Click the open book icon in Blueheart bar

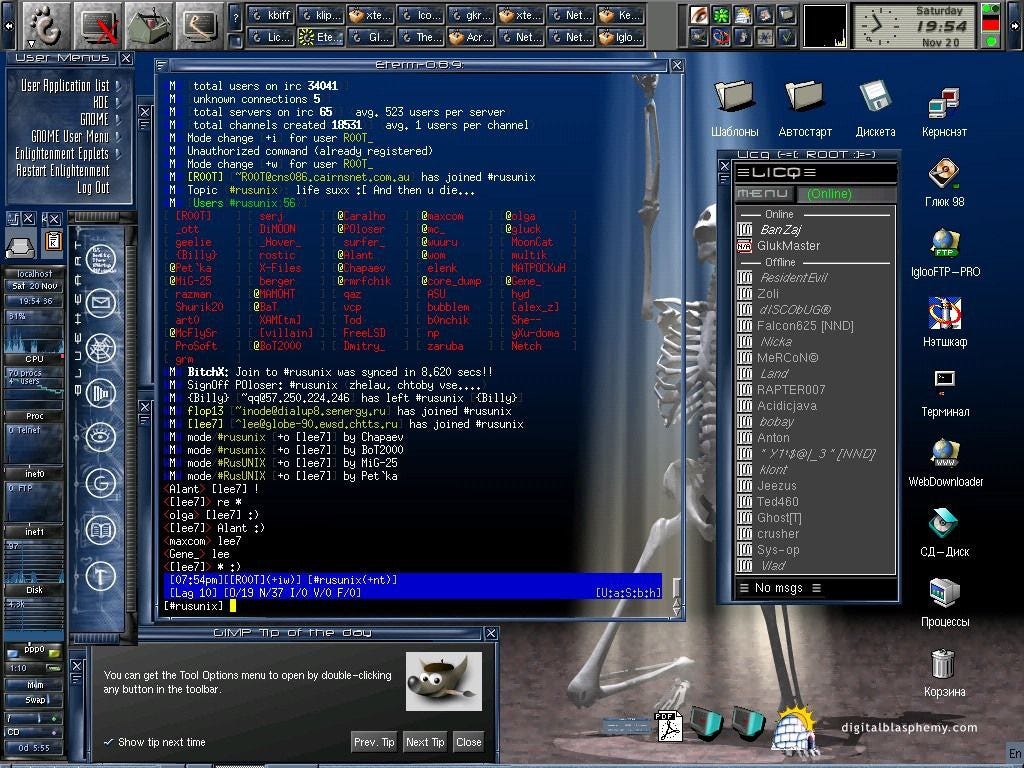click(x=101, y=530)
